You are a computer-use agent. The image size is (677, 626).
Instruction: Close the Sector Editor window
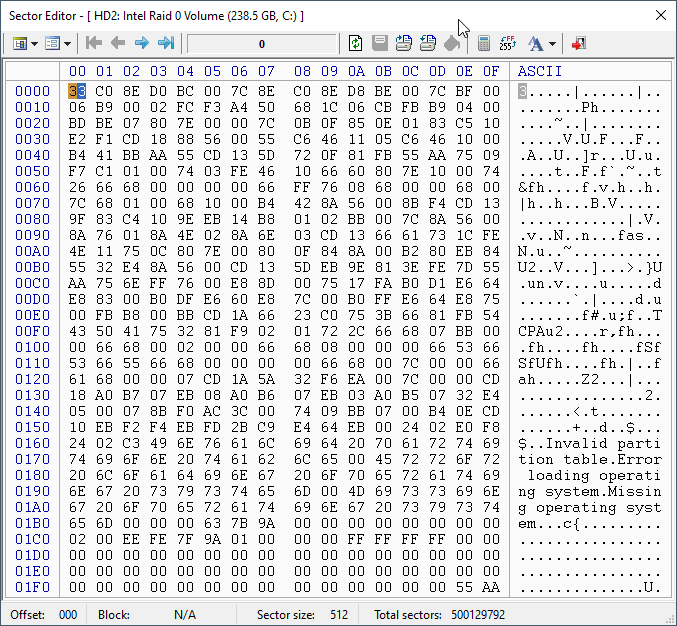point(660,16)
